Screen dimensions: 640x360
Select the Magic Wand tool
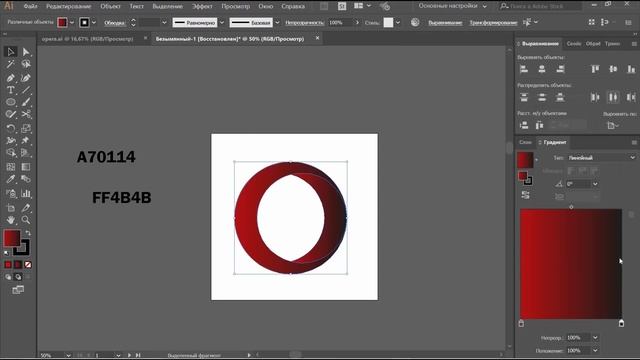click(11, 64)
